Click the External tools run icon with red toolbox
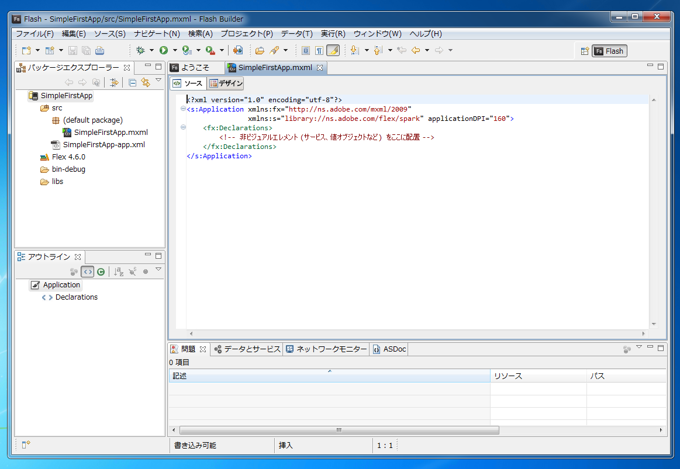Screen dimensions: 680x469 [210, 50]
